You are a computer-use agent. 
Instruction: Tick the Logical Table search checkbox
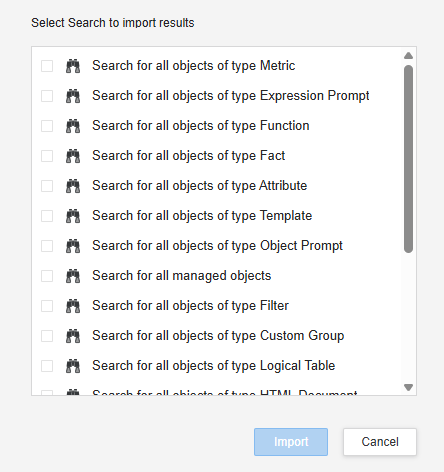point(47,366)
